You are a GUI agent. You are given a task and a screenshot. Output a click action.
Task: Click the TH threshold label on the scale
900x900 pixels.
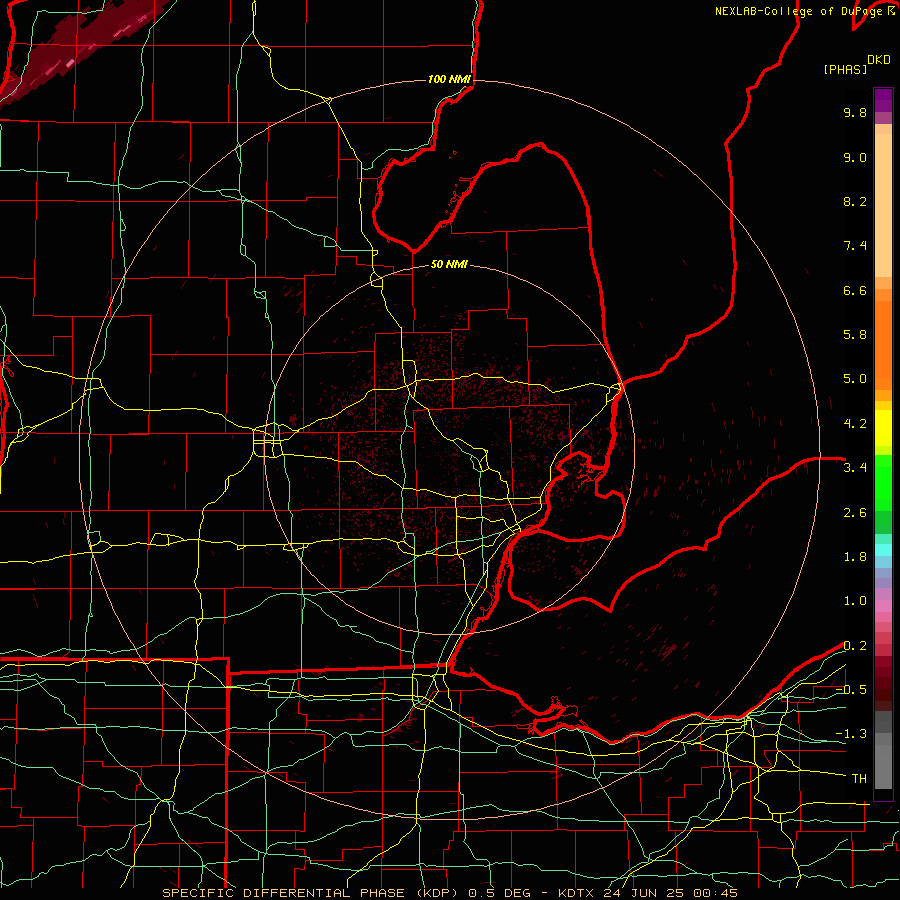[859, 779]
